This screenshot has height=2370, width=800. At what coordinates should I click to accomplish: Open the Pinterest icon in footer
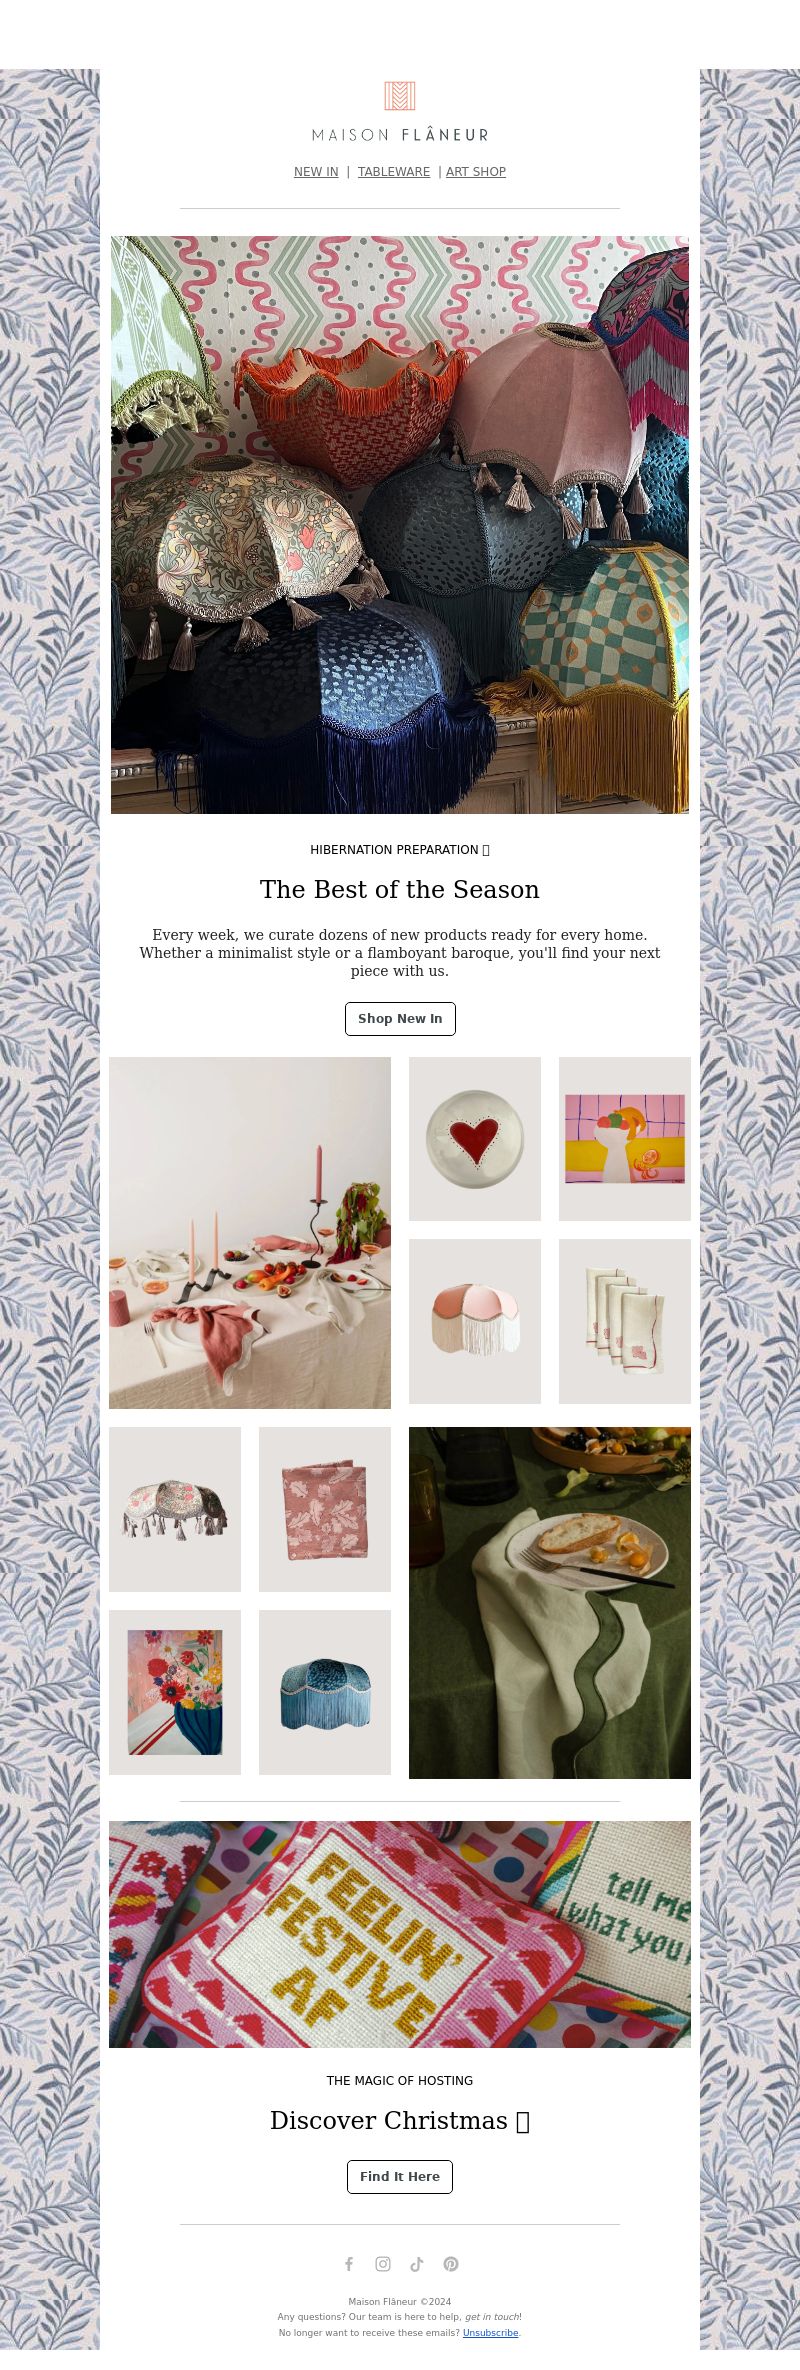[x=451, y=2264]
